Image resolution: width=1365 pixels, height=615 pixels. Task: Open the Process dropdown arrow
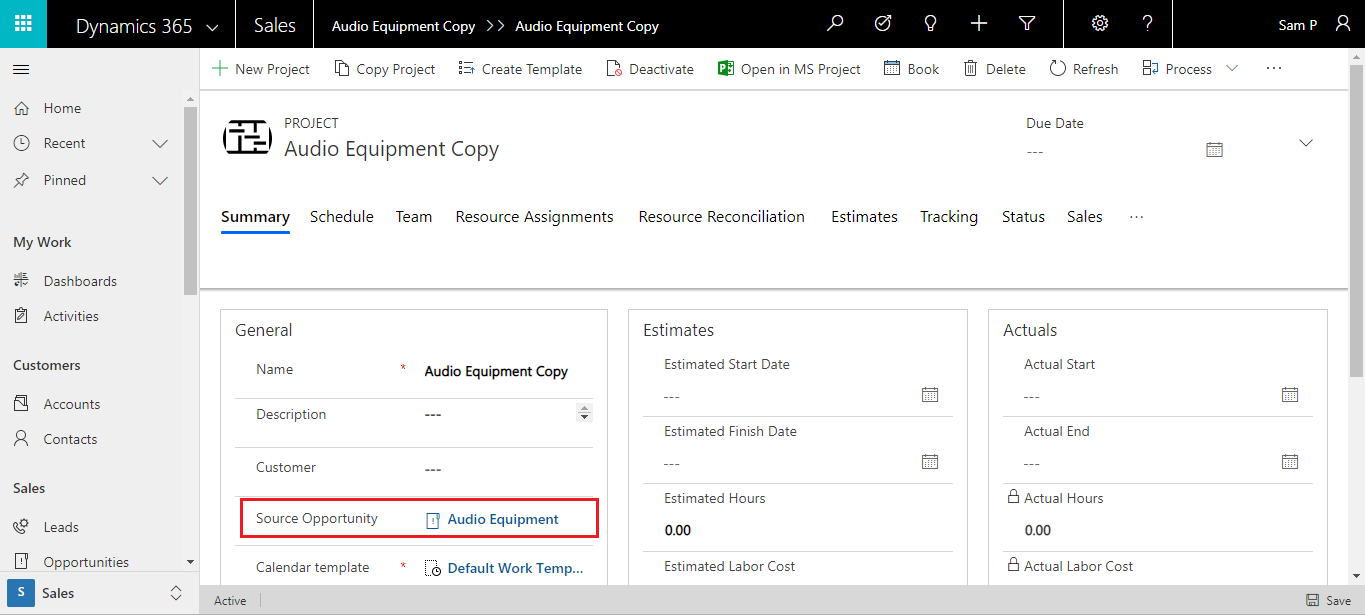coord(1232,69)
